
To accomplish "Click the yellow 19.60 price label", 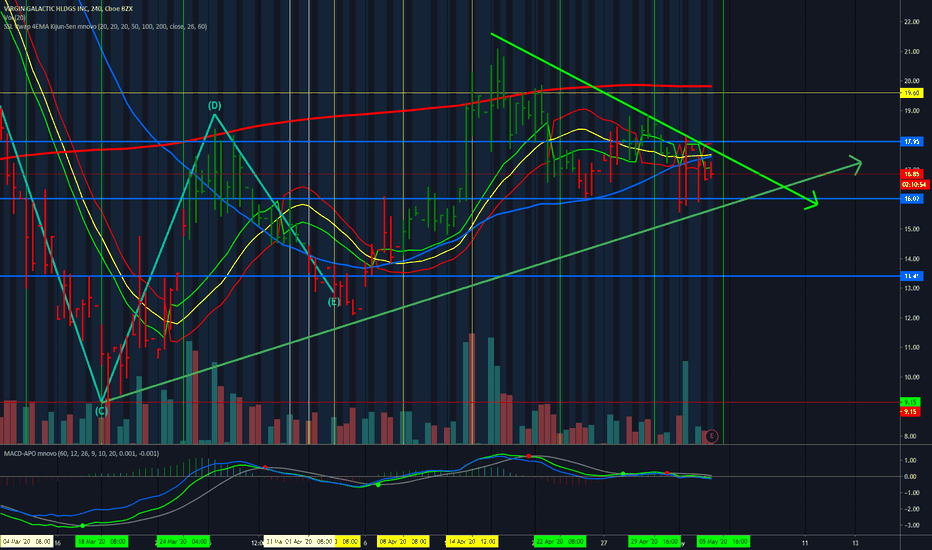I will tap(912, 93).
